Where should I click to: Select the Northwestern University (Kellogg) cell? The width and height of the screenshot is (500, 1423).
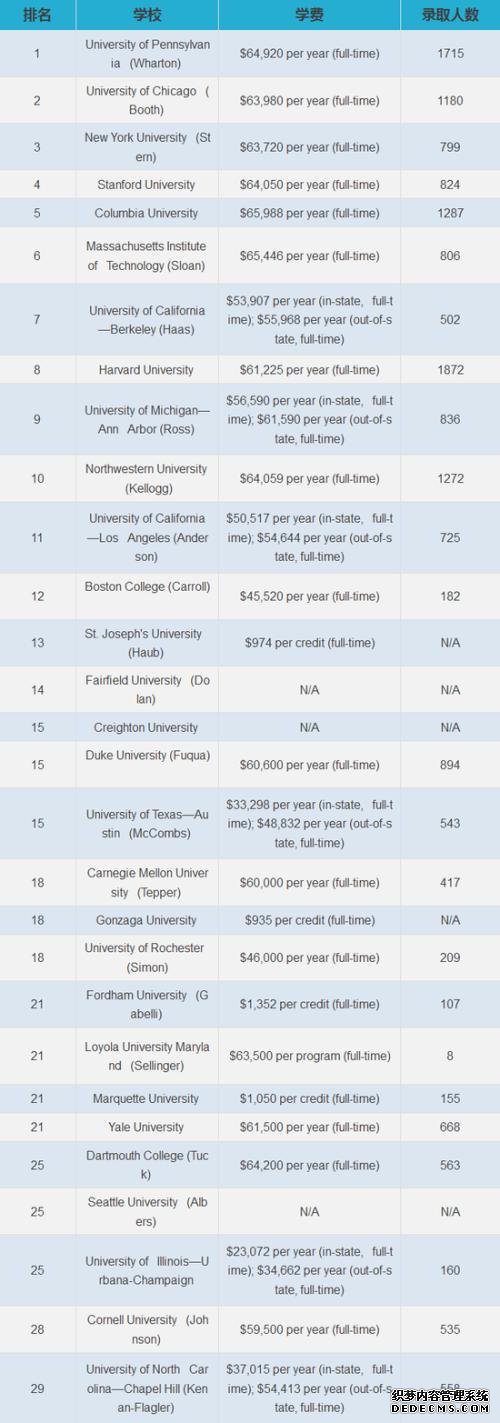point(147,479)
